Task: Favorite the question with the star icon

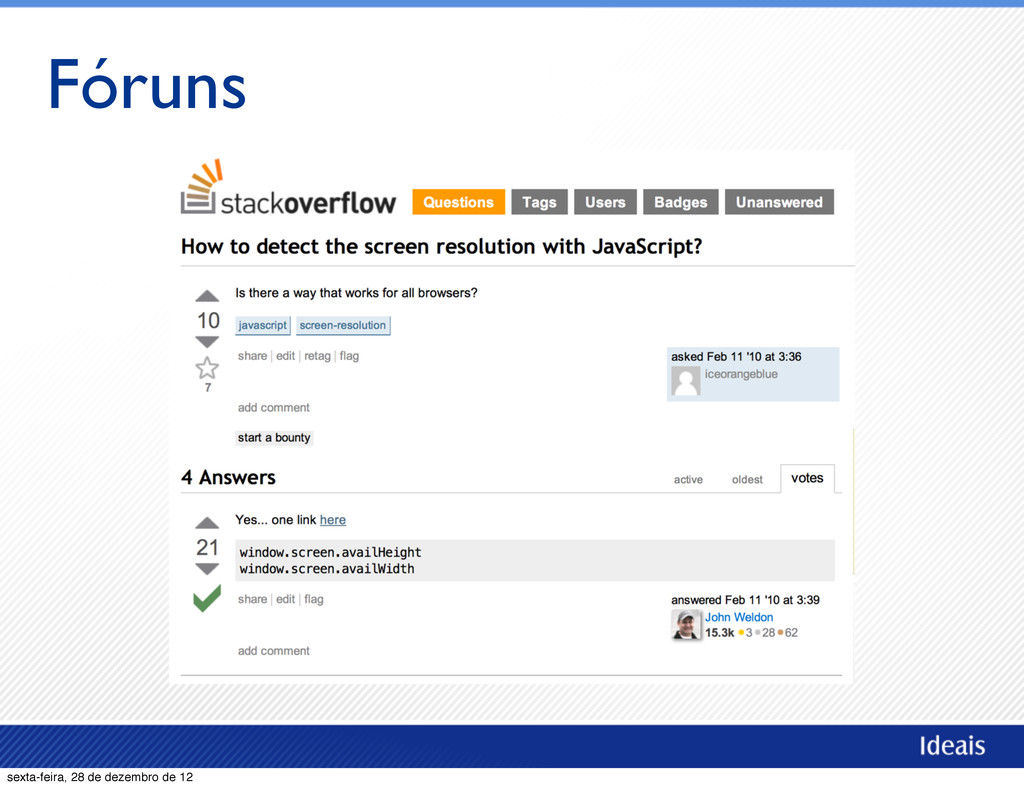Action: [x=207, y=368]
